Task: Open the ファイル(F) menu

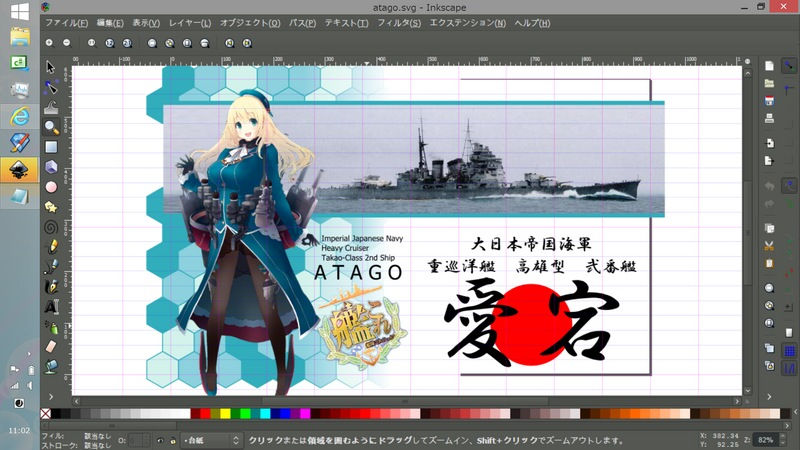Action: point(66,23)
